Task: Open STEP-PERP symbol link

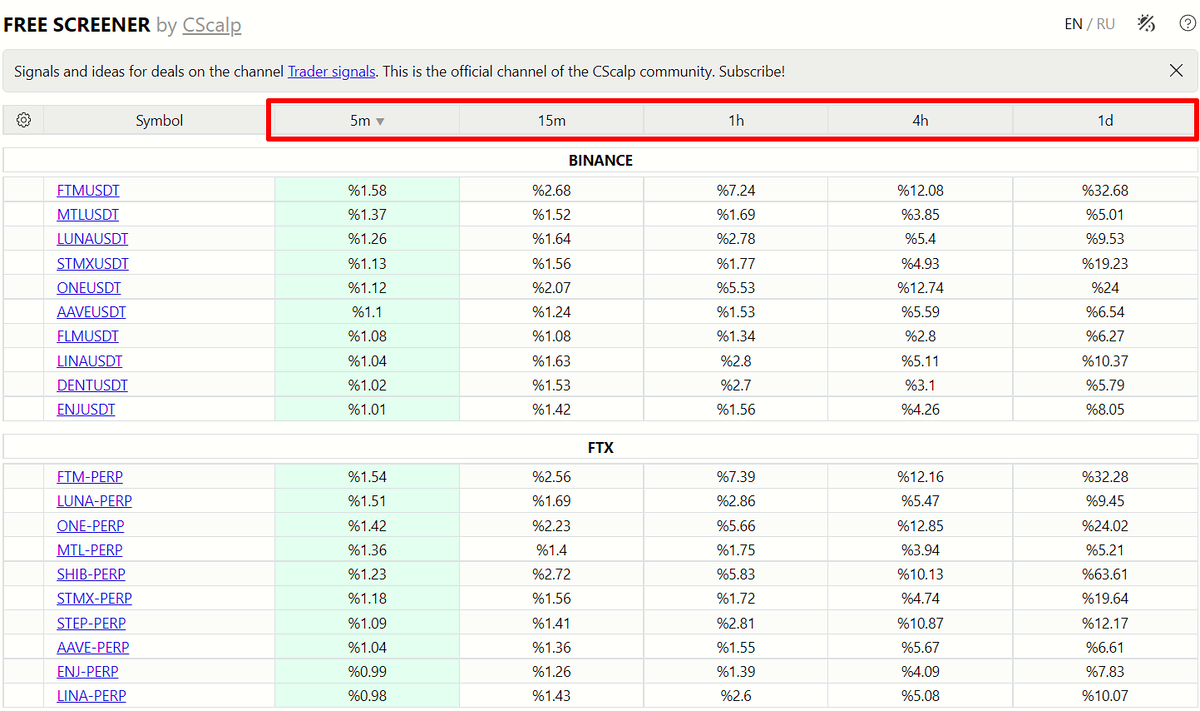Action: [x=91, y=623]
